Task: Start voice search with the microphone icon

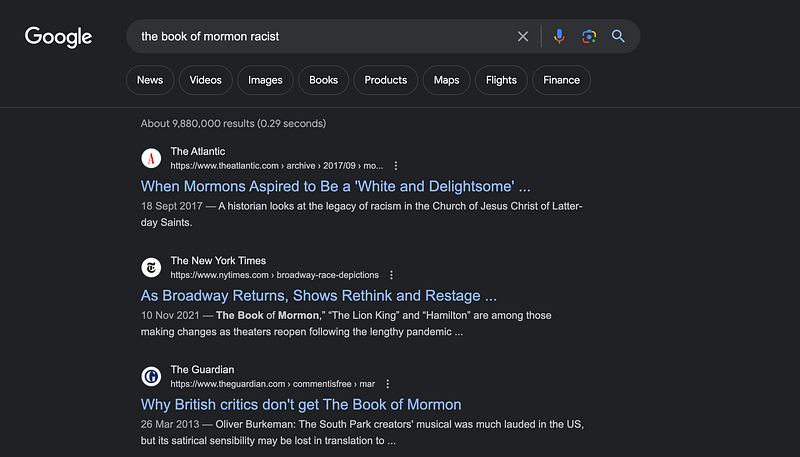Action: pyautogui.click(x=559, y=36)
